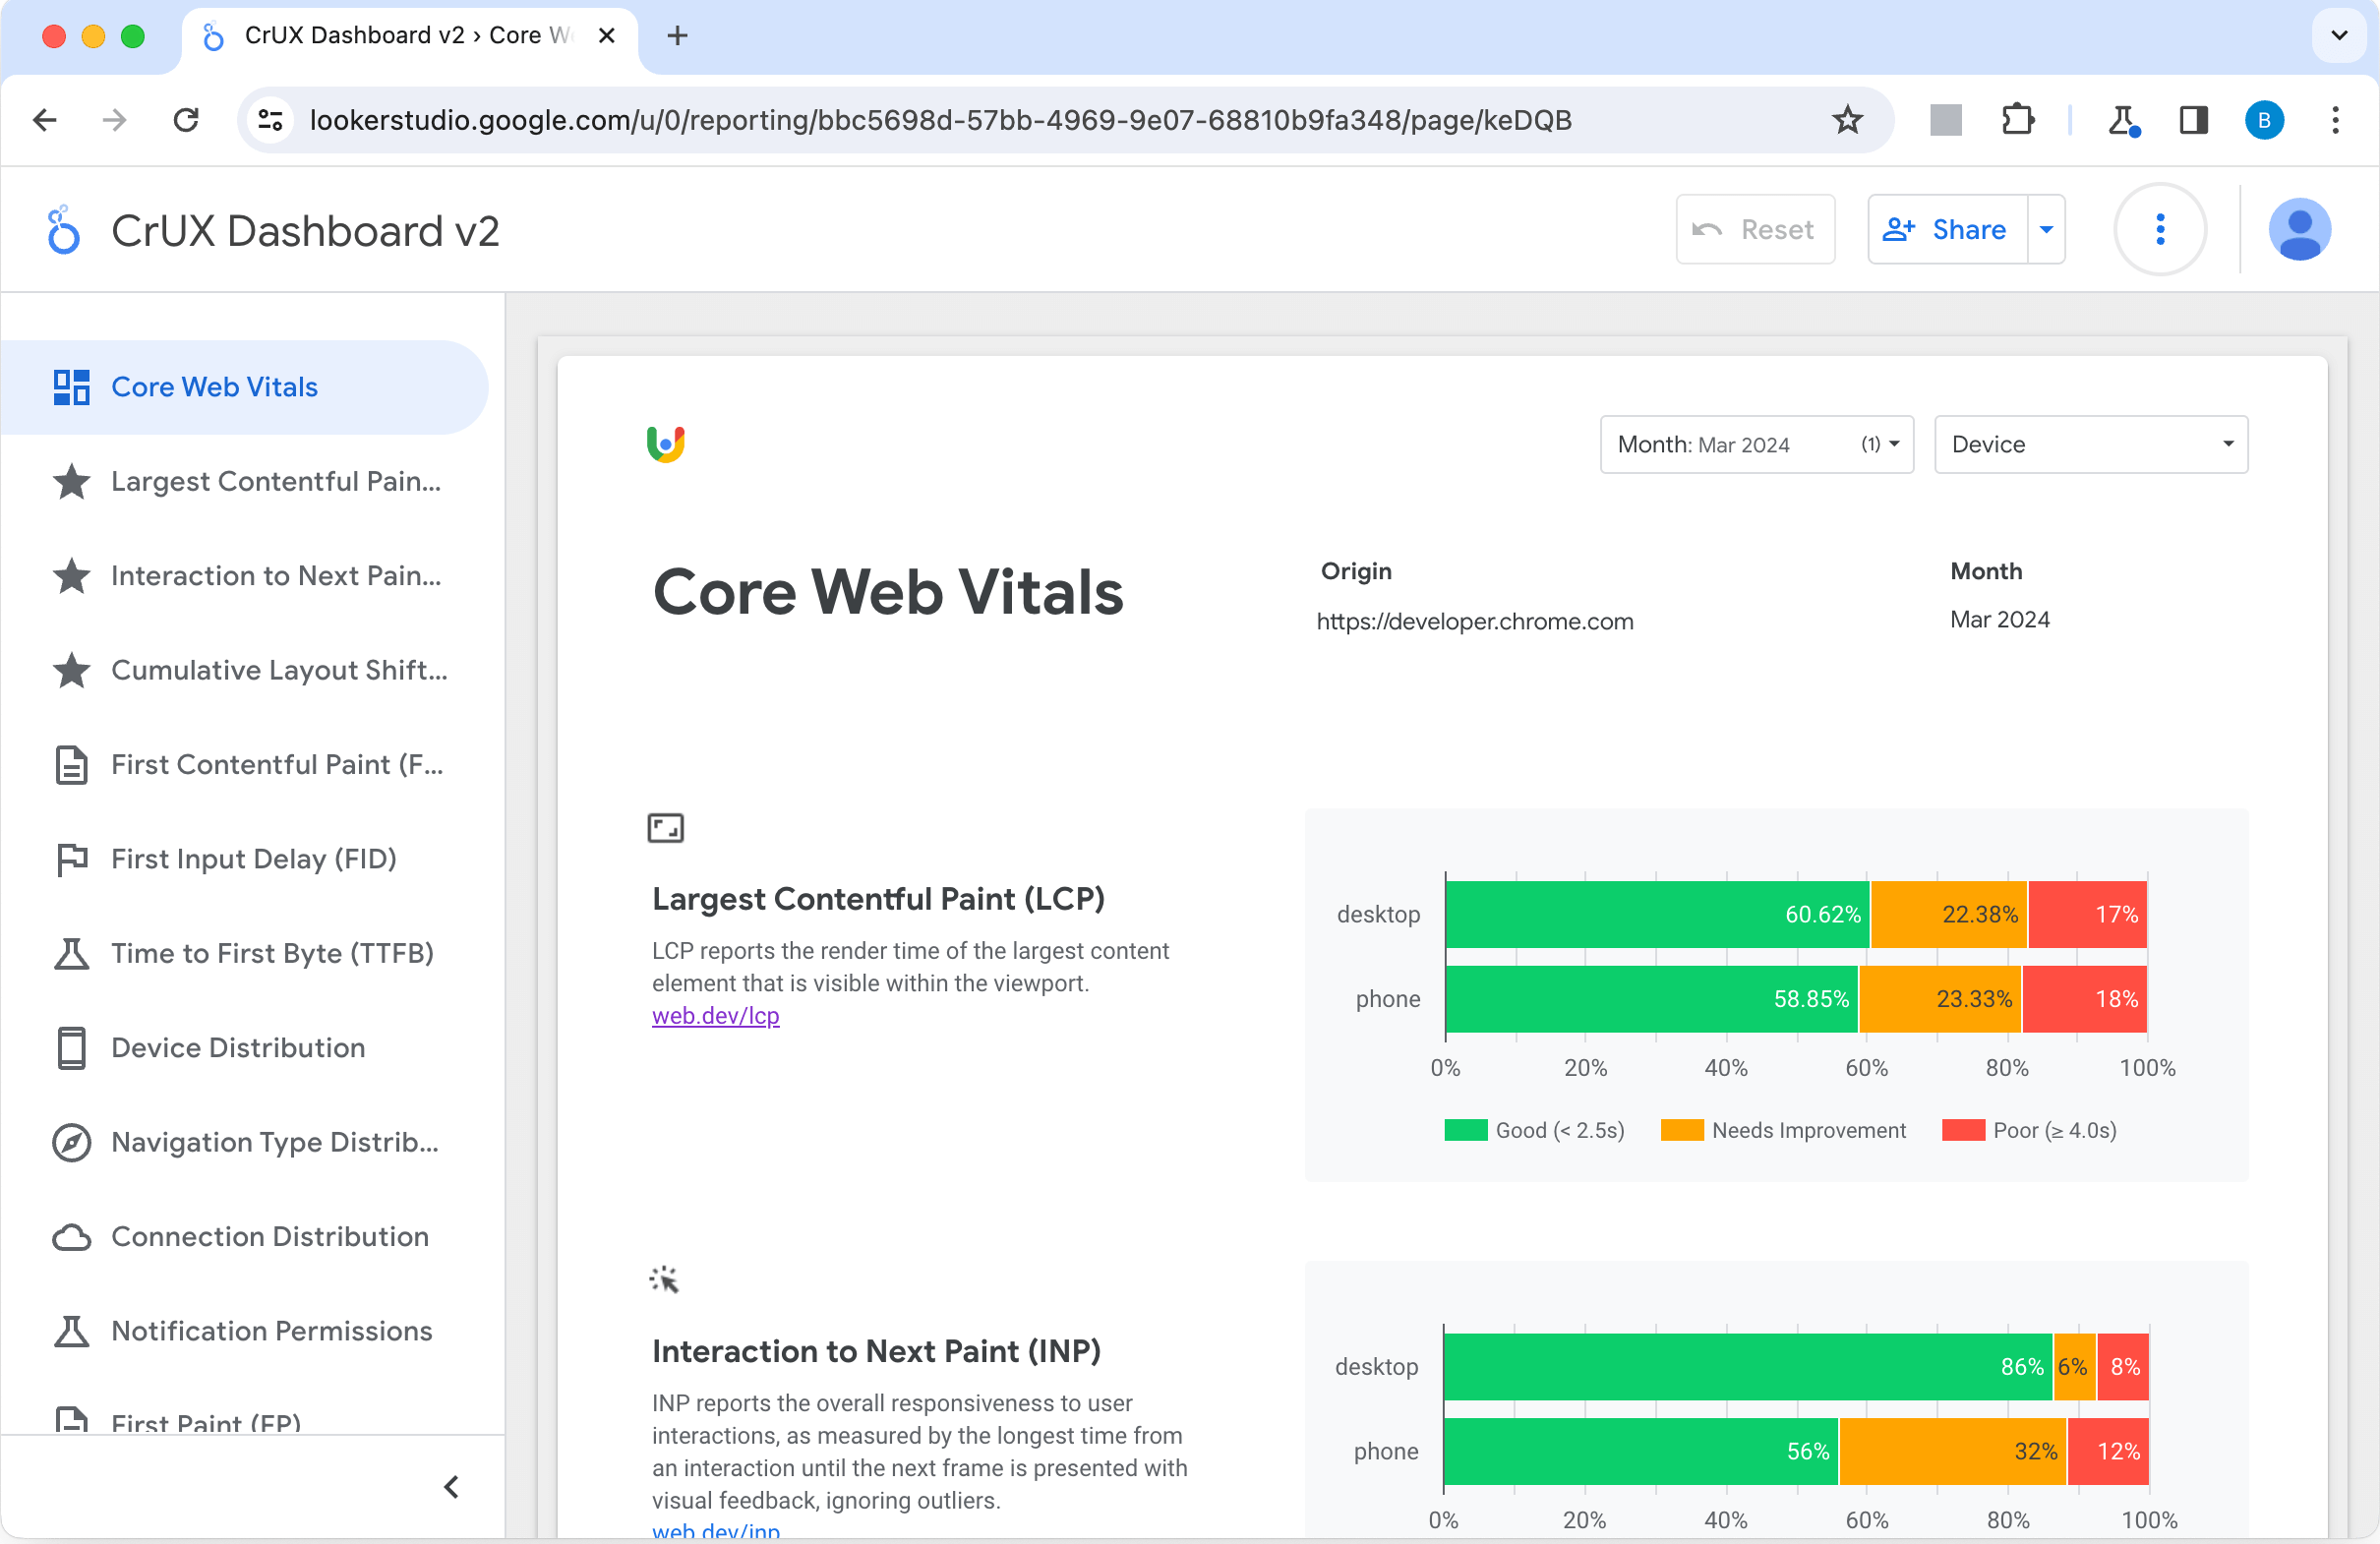This screenshot has width=2380, height=1544.
Task: Go back to previous page
Action: pos(45,120)
